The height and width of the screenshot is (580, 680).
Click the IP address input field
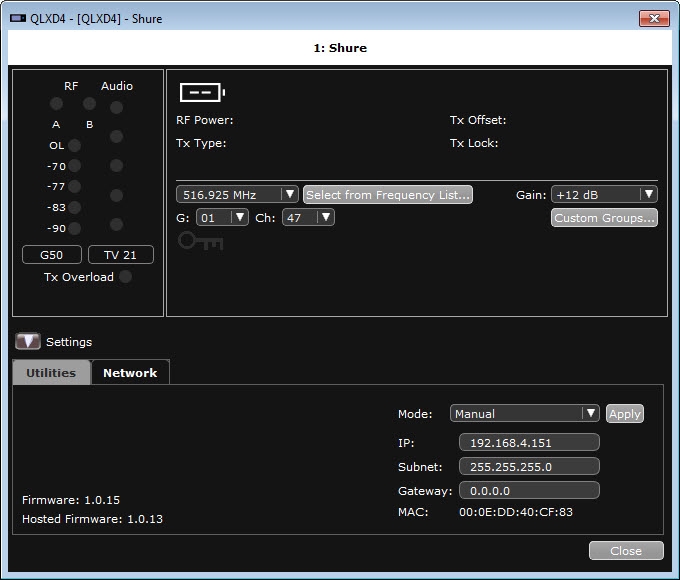pyautogui.click(x=529, y=442)
